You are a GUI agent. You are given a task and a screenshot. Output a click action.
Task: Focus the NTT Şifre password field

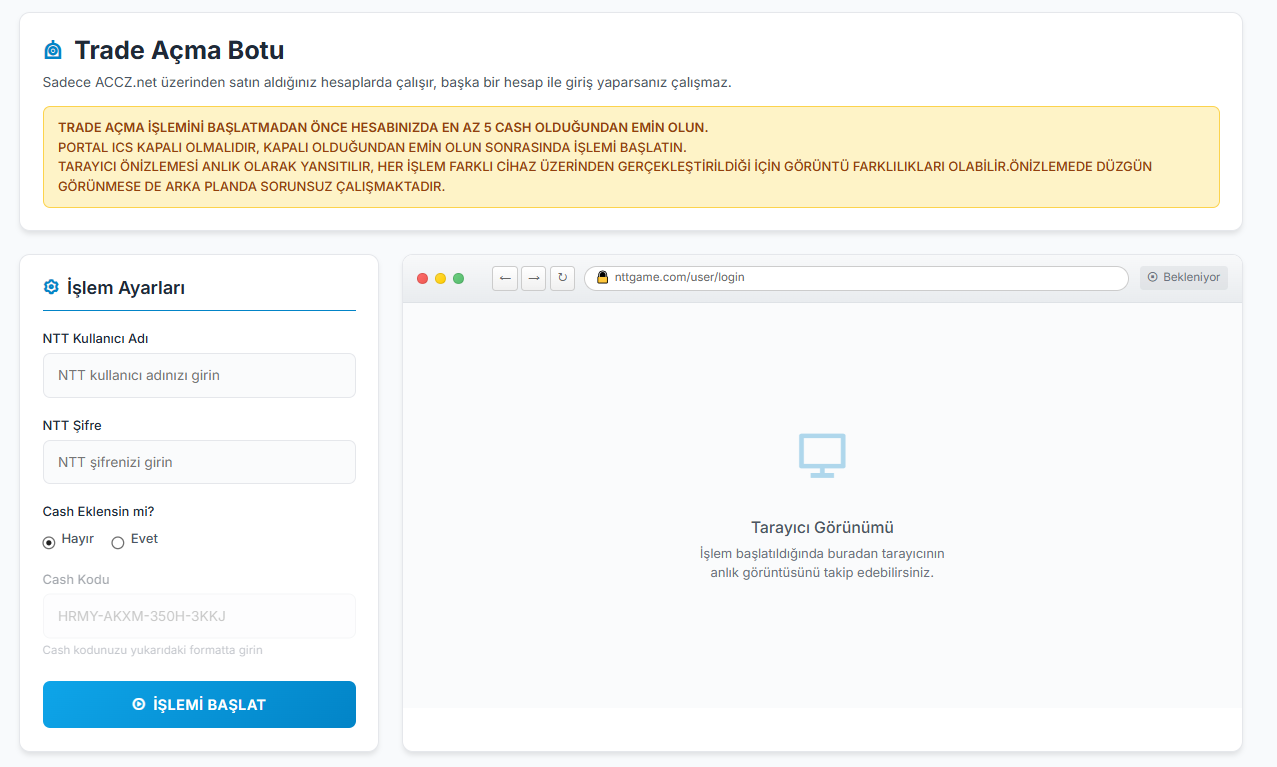coord(199,462)
